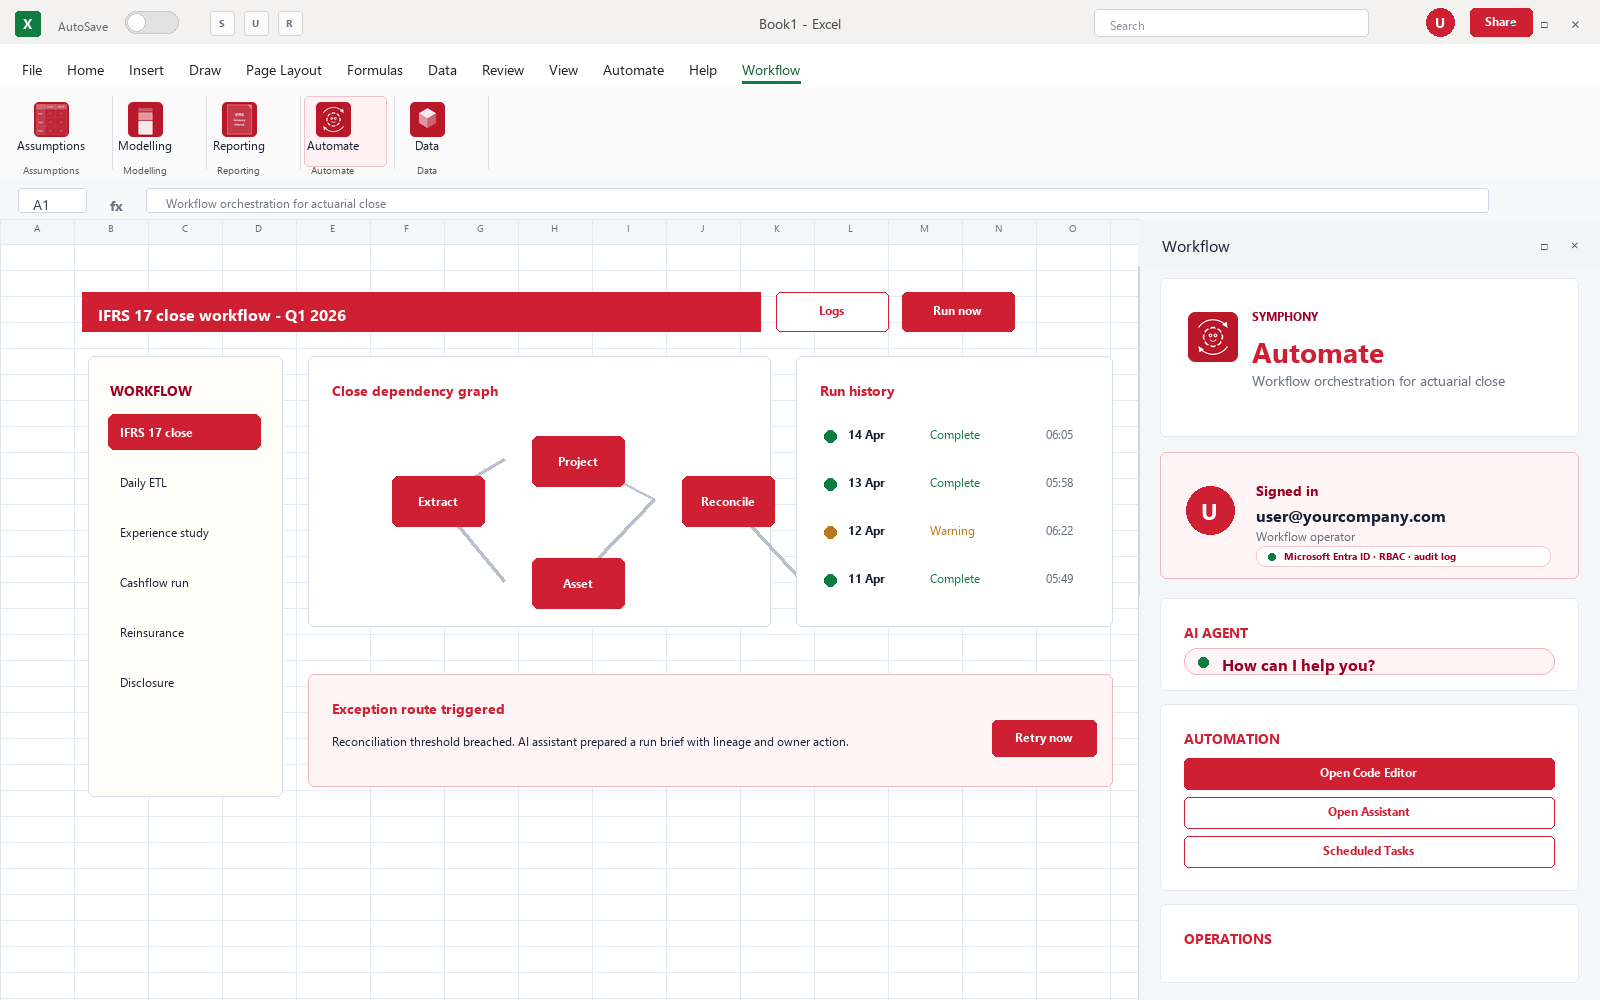This screenshot has height=1000, width=1600.
Task: Click column header M
Action: pyautogui.click(x=925, y=229)
